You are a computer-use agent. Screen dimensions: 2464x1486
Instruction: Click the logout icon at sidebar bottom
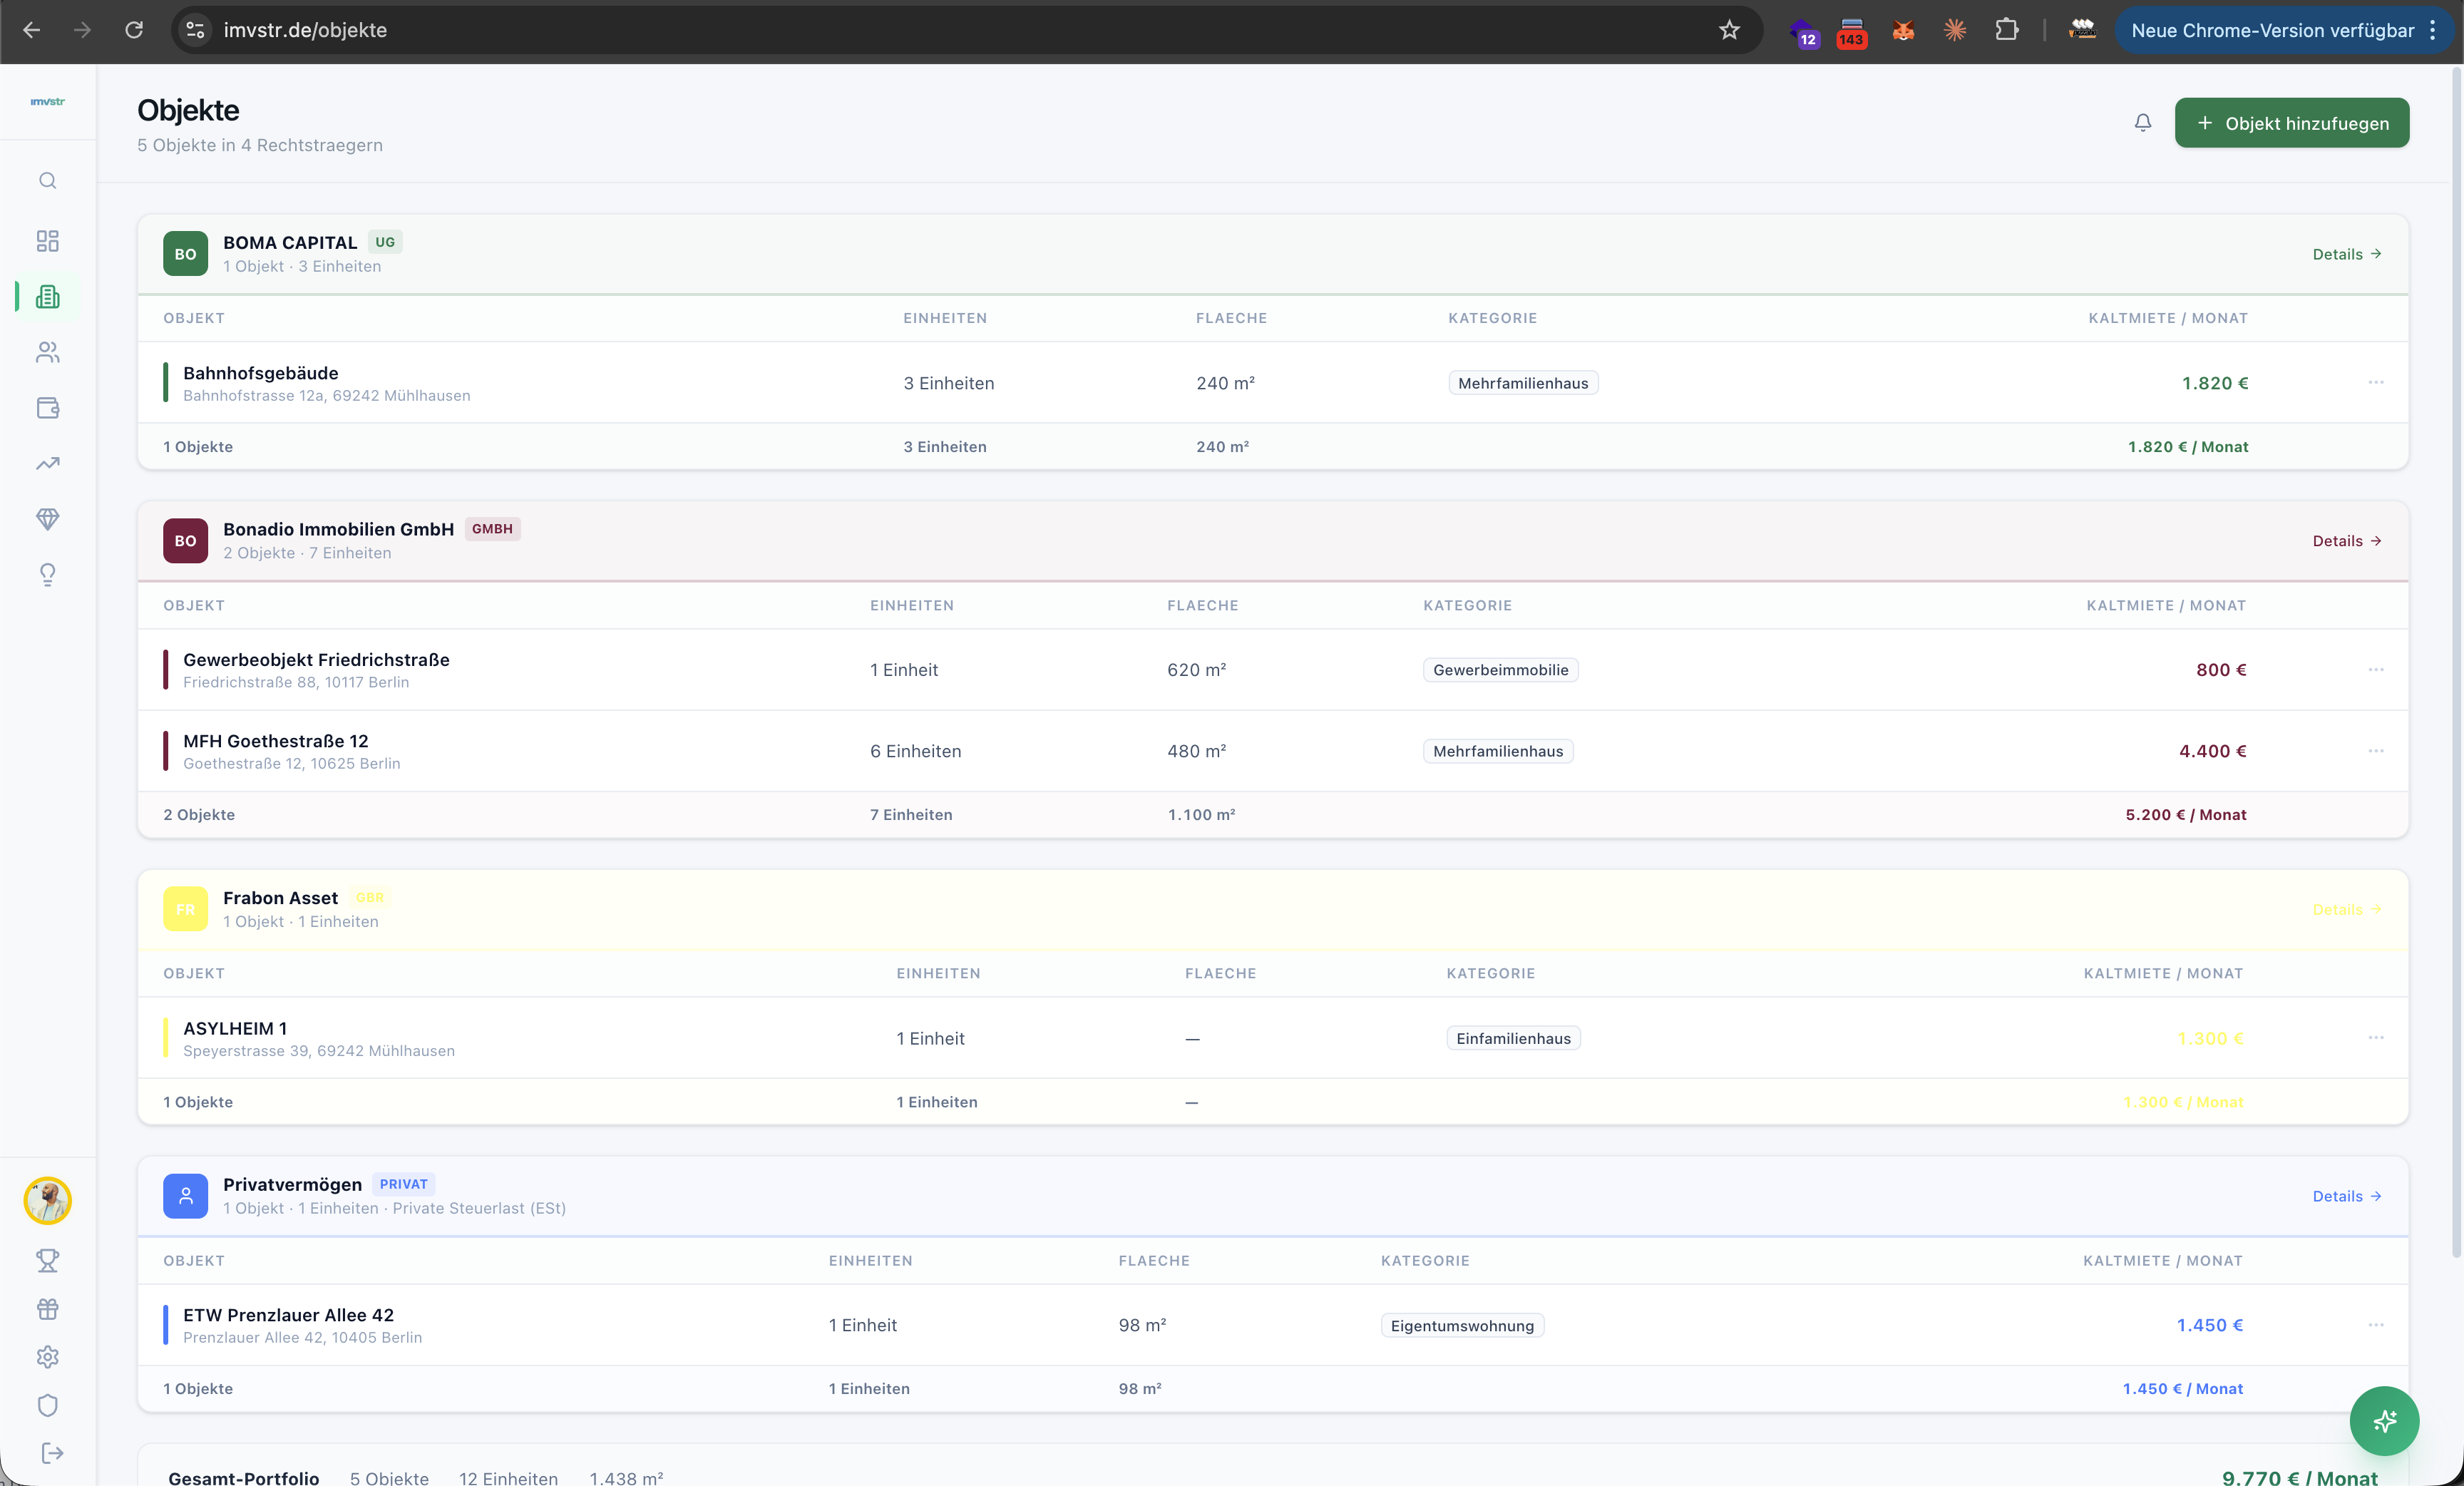coord(52,1453)
